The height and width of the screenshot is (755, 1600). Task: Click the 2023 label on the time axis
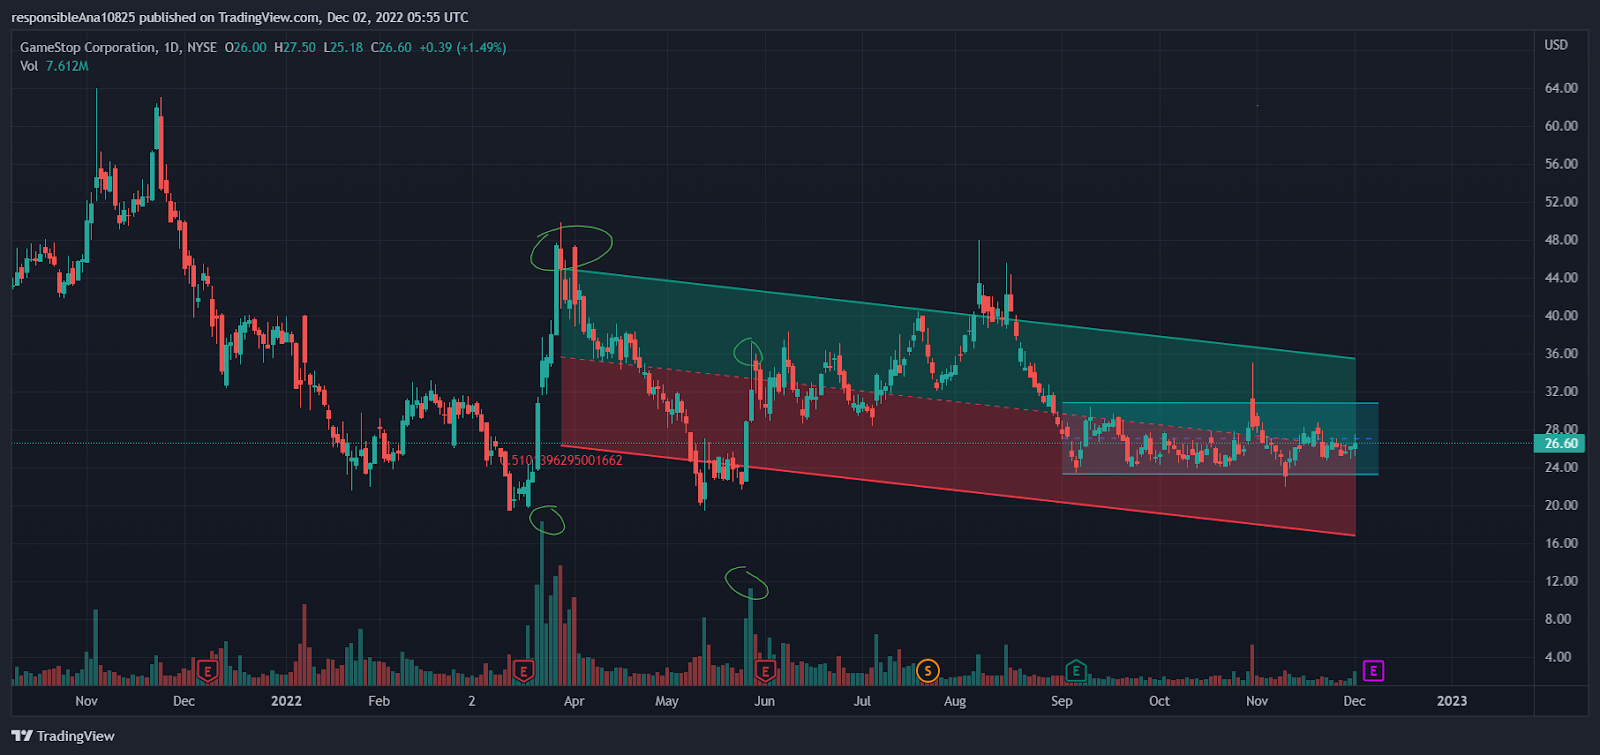[1452, 701]
